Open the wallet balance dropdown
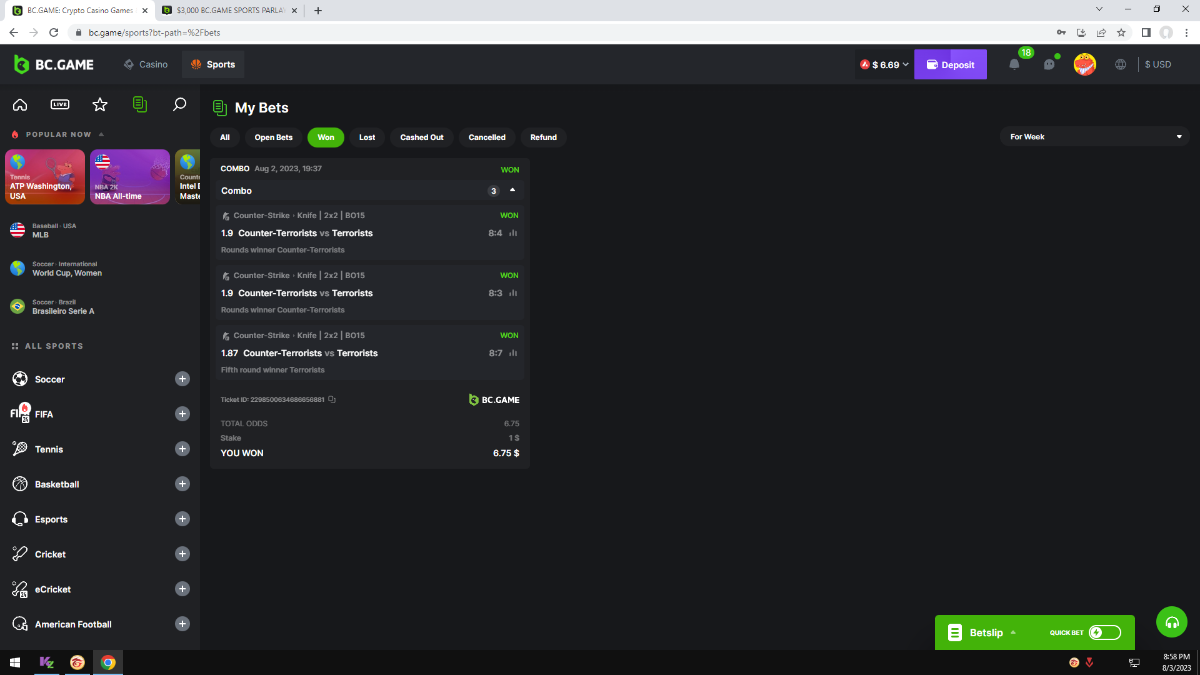Screen dimensions: 1200x675 pos(885,64)
